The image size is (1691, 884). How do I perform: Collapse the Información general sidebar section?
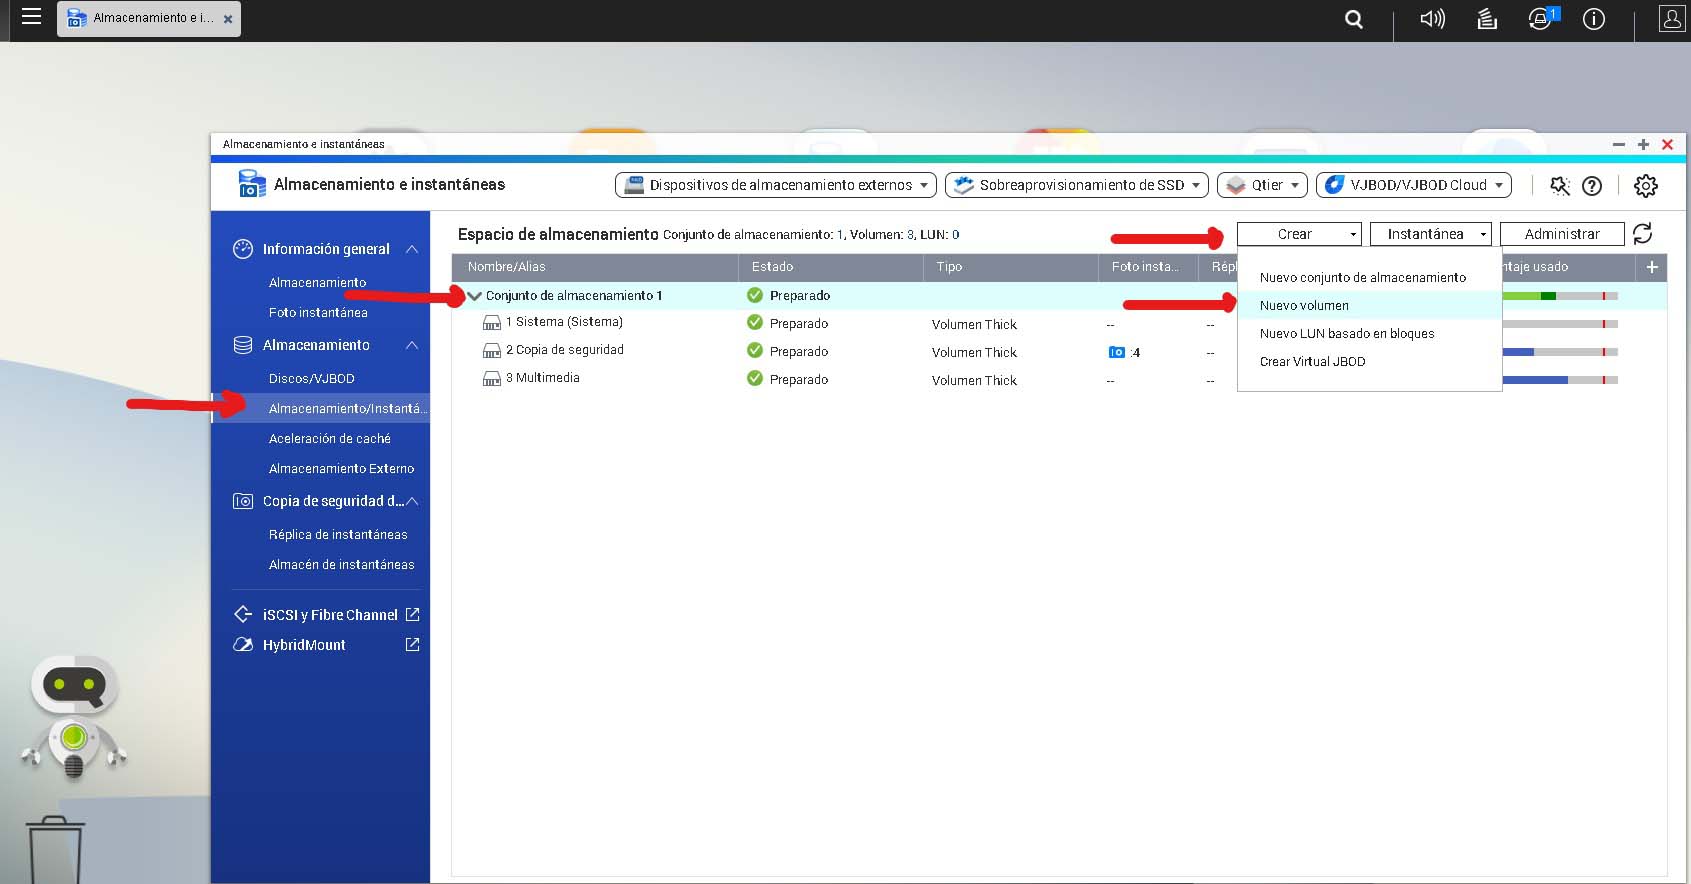coord(412,249)
